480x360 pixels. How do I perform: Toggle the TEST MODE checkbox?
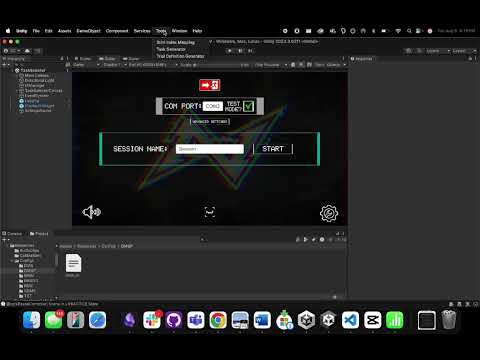[248, 106]
